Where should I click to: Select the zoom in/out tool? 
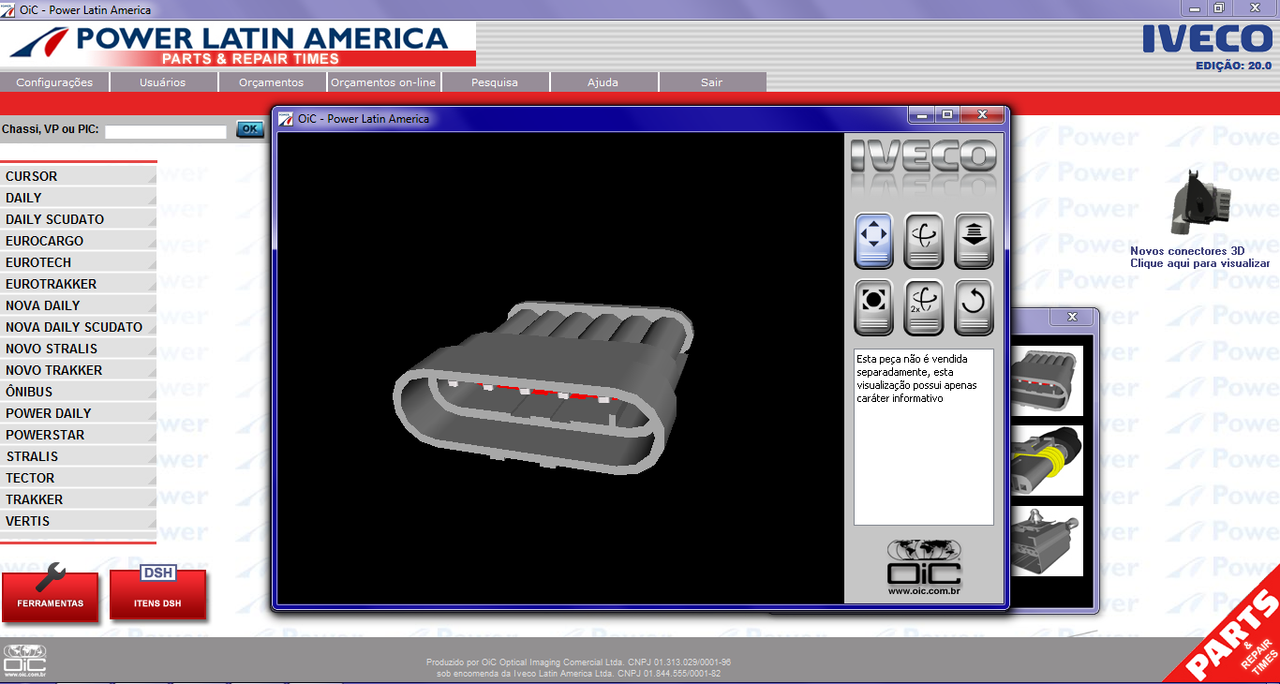click(974, 241)
